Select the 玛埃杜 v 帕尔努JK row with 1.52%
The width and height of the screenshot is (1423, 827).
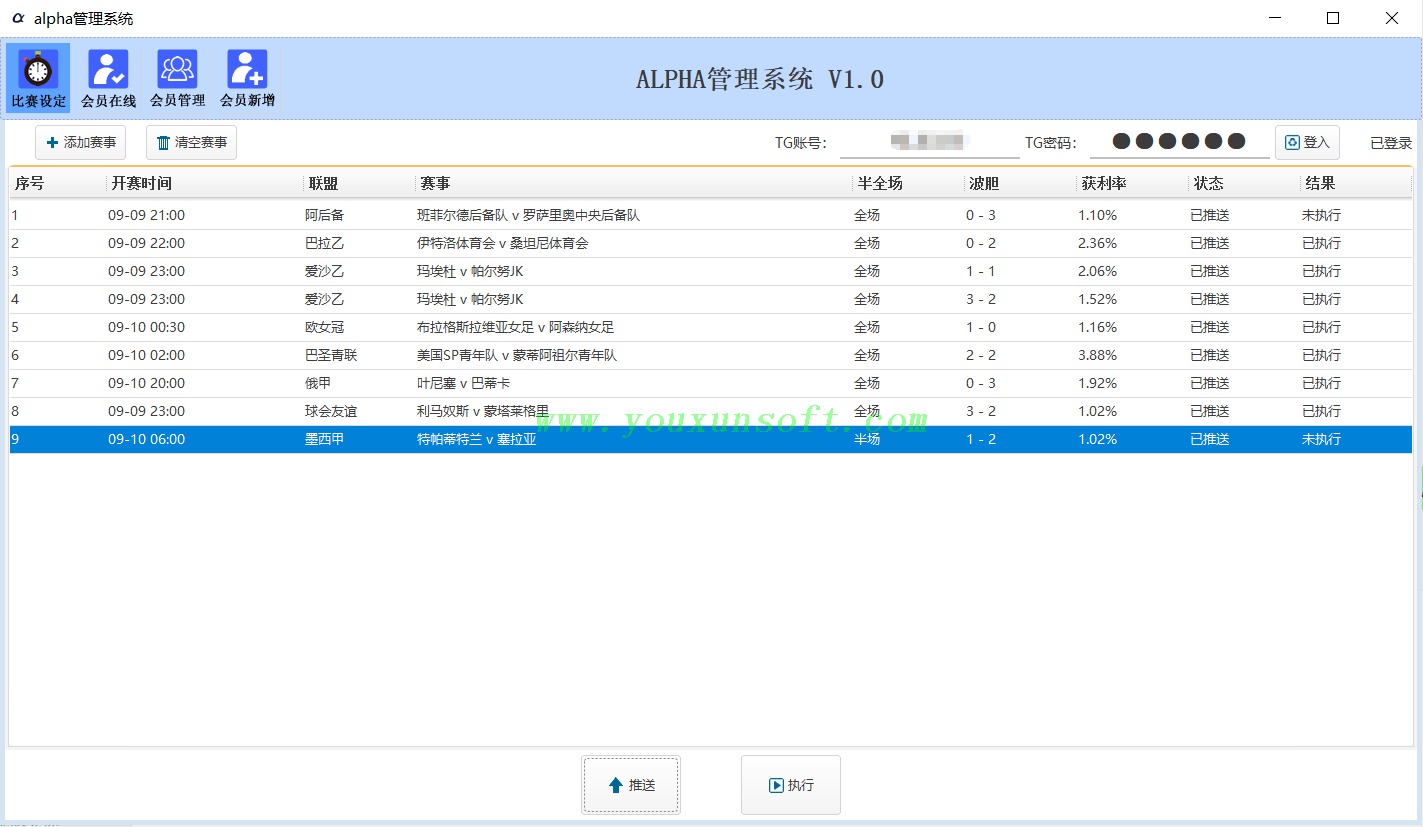(711, 299)
